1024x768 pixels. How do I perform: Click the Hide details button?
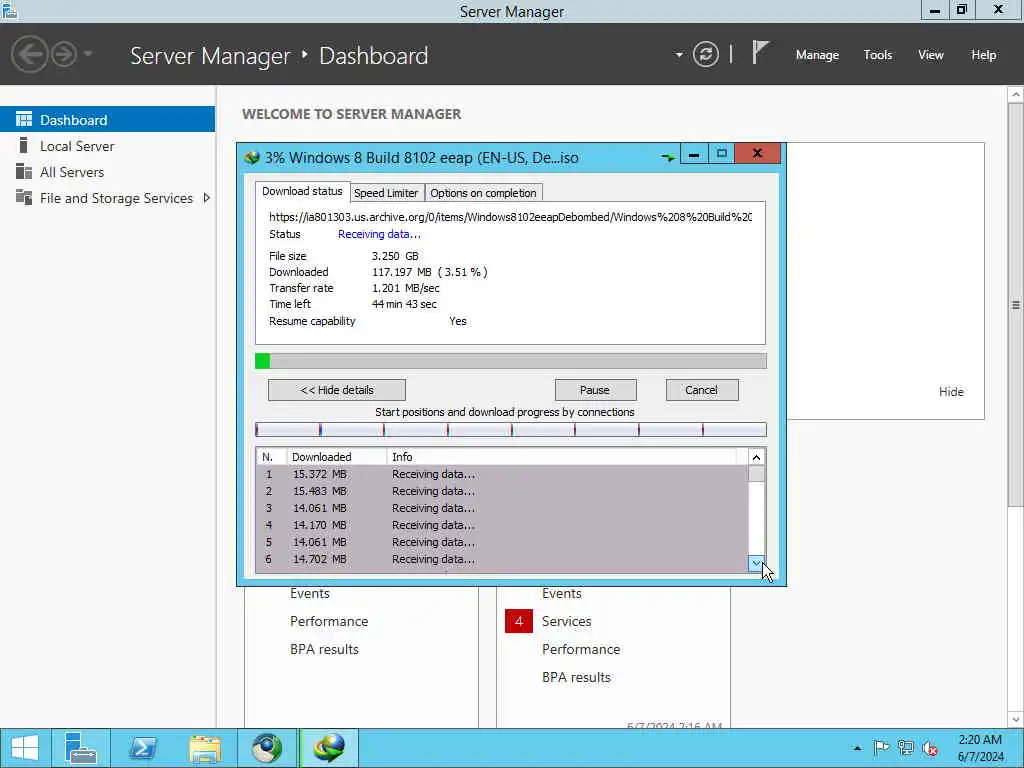[x=337, y=390]
